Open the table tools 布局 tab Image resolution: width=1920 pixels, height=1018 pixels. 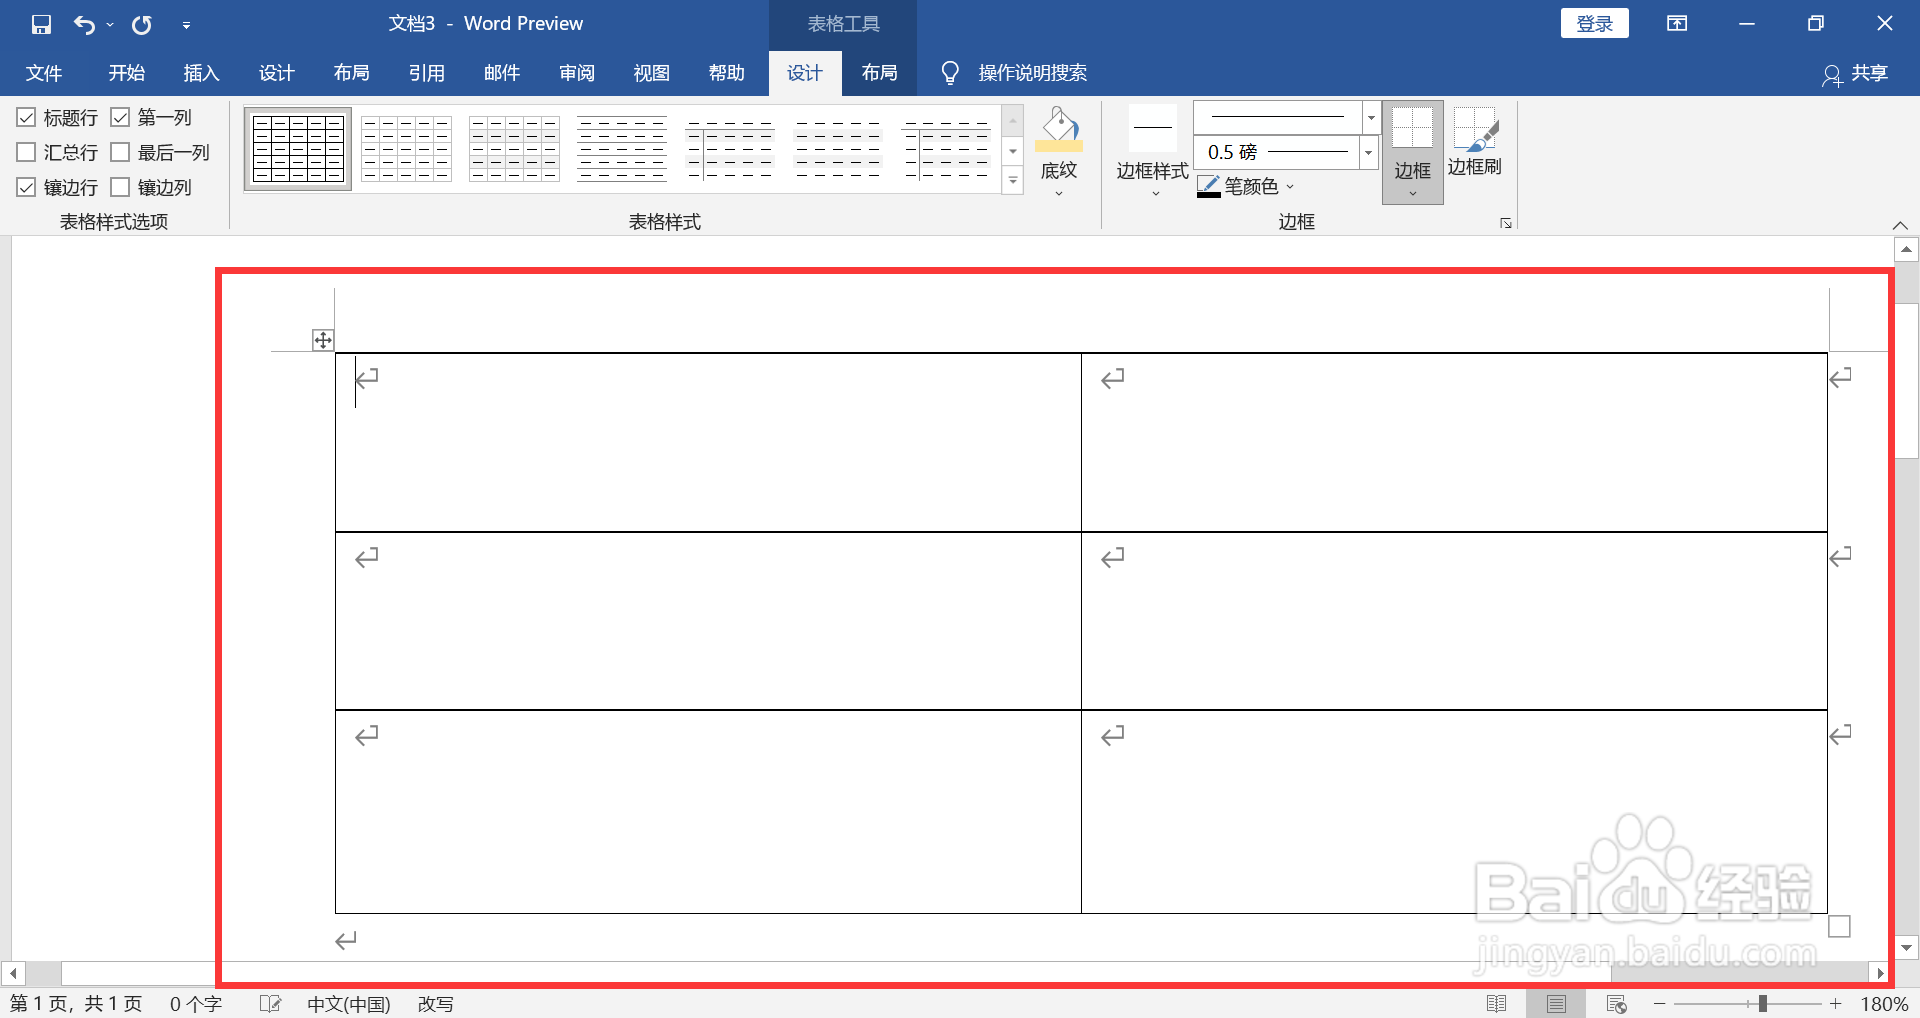(x=880, y=73)
